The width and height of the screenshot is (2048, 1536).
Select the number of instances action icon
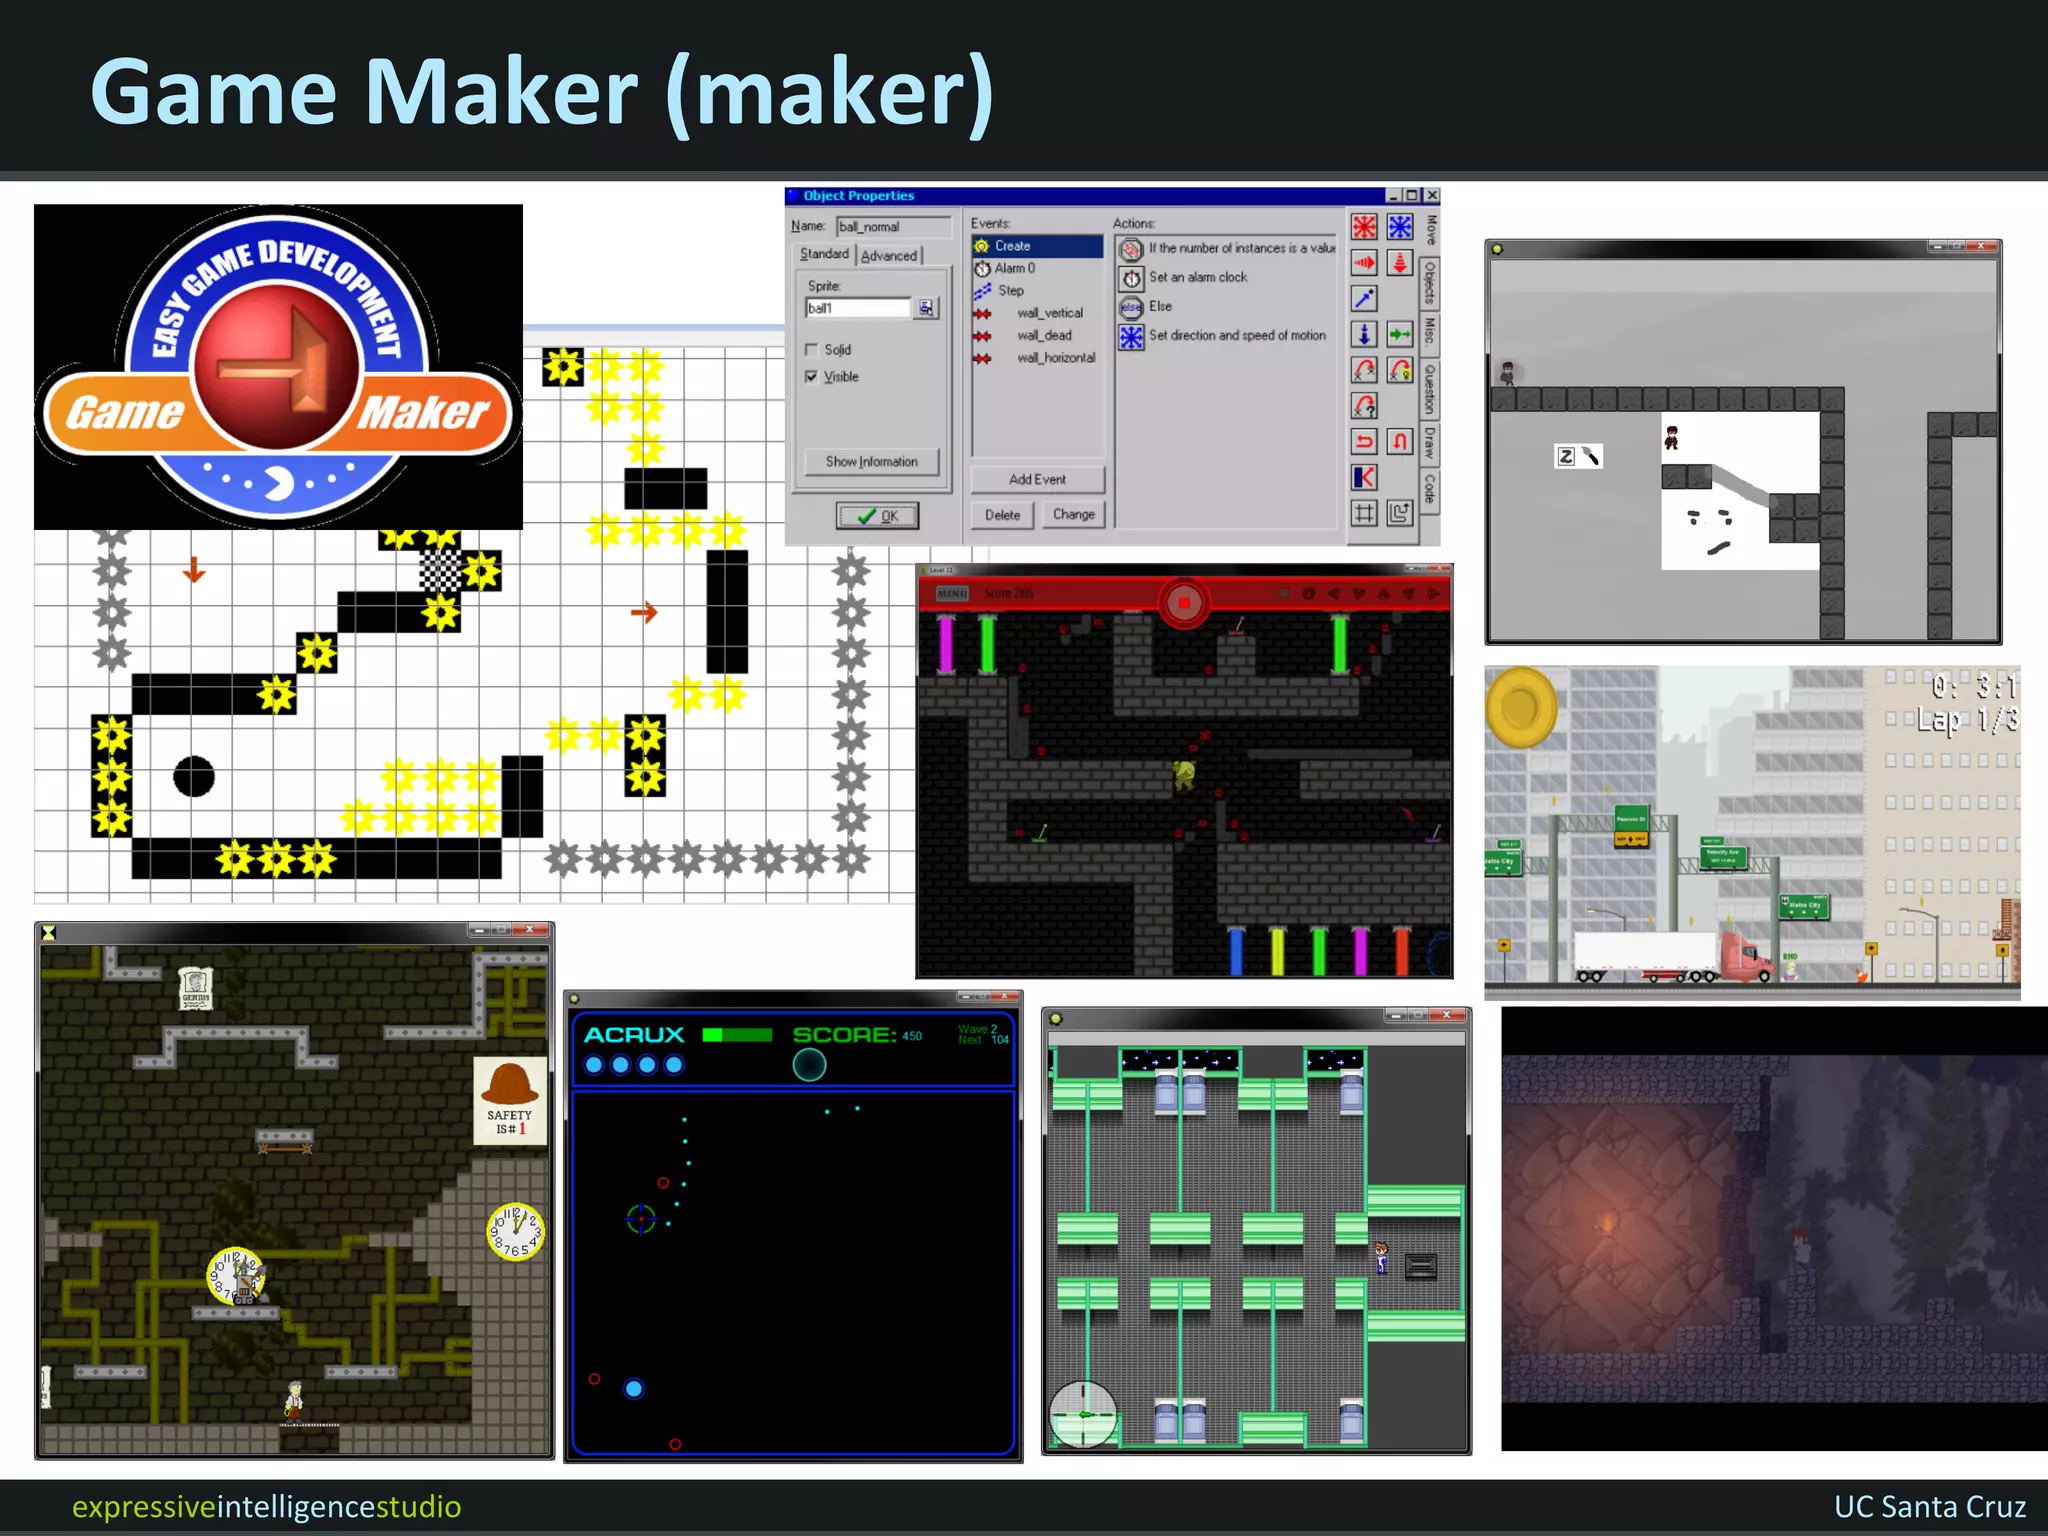1131,249
